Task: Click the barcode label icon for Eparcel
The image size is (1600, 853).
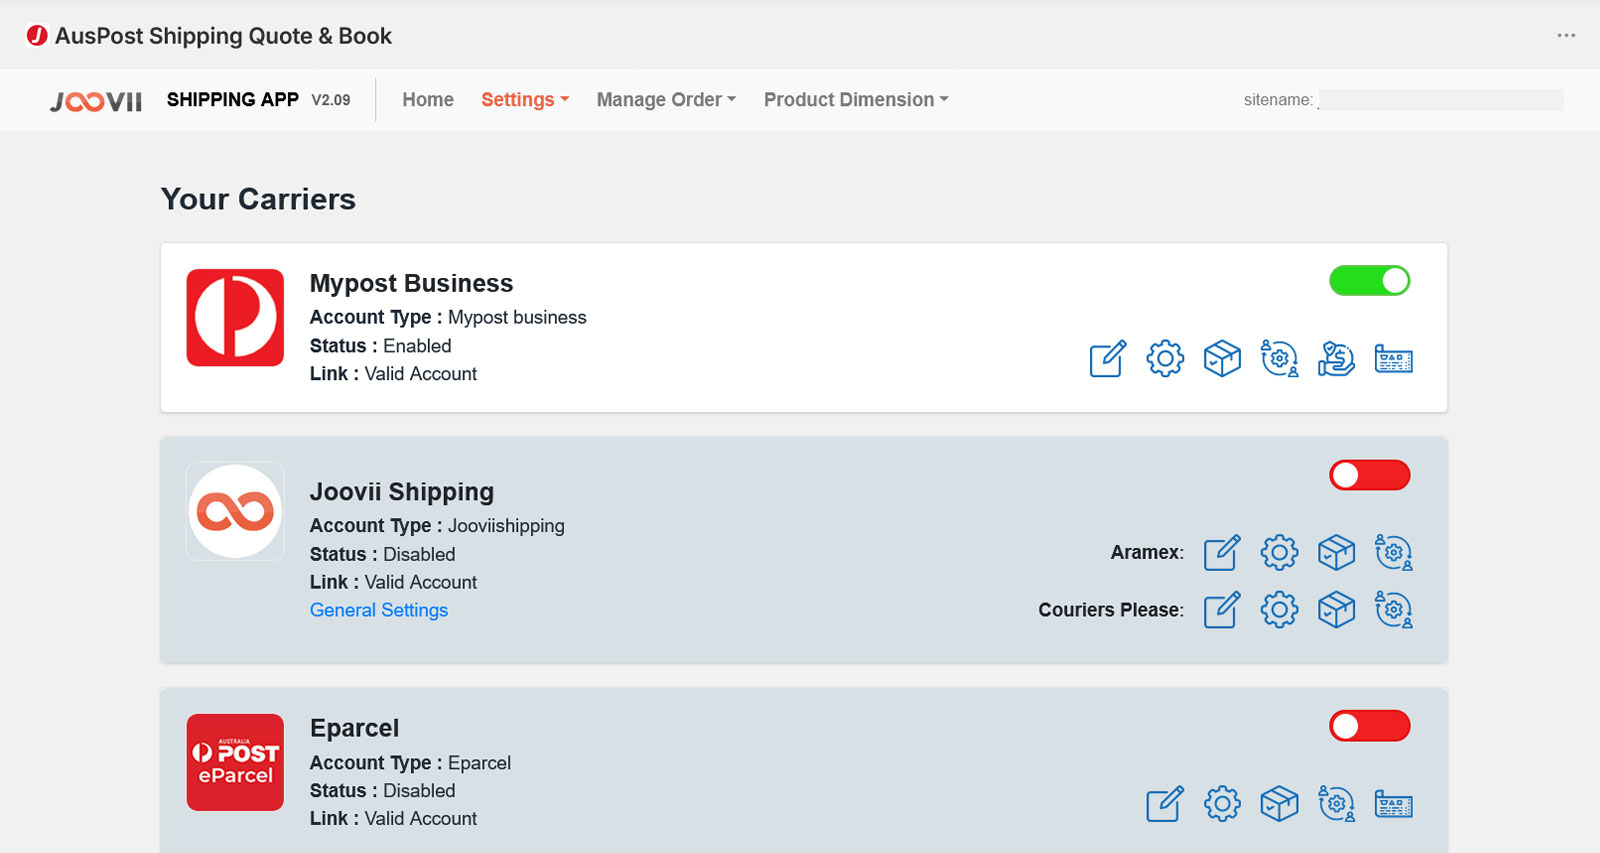Action: 1393,804
